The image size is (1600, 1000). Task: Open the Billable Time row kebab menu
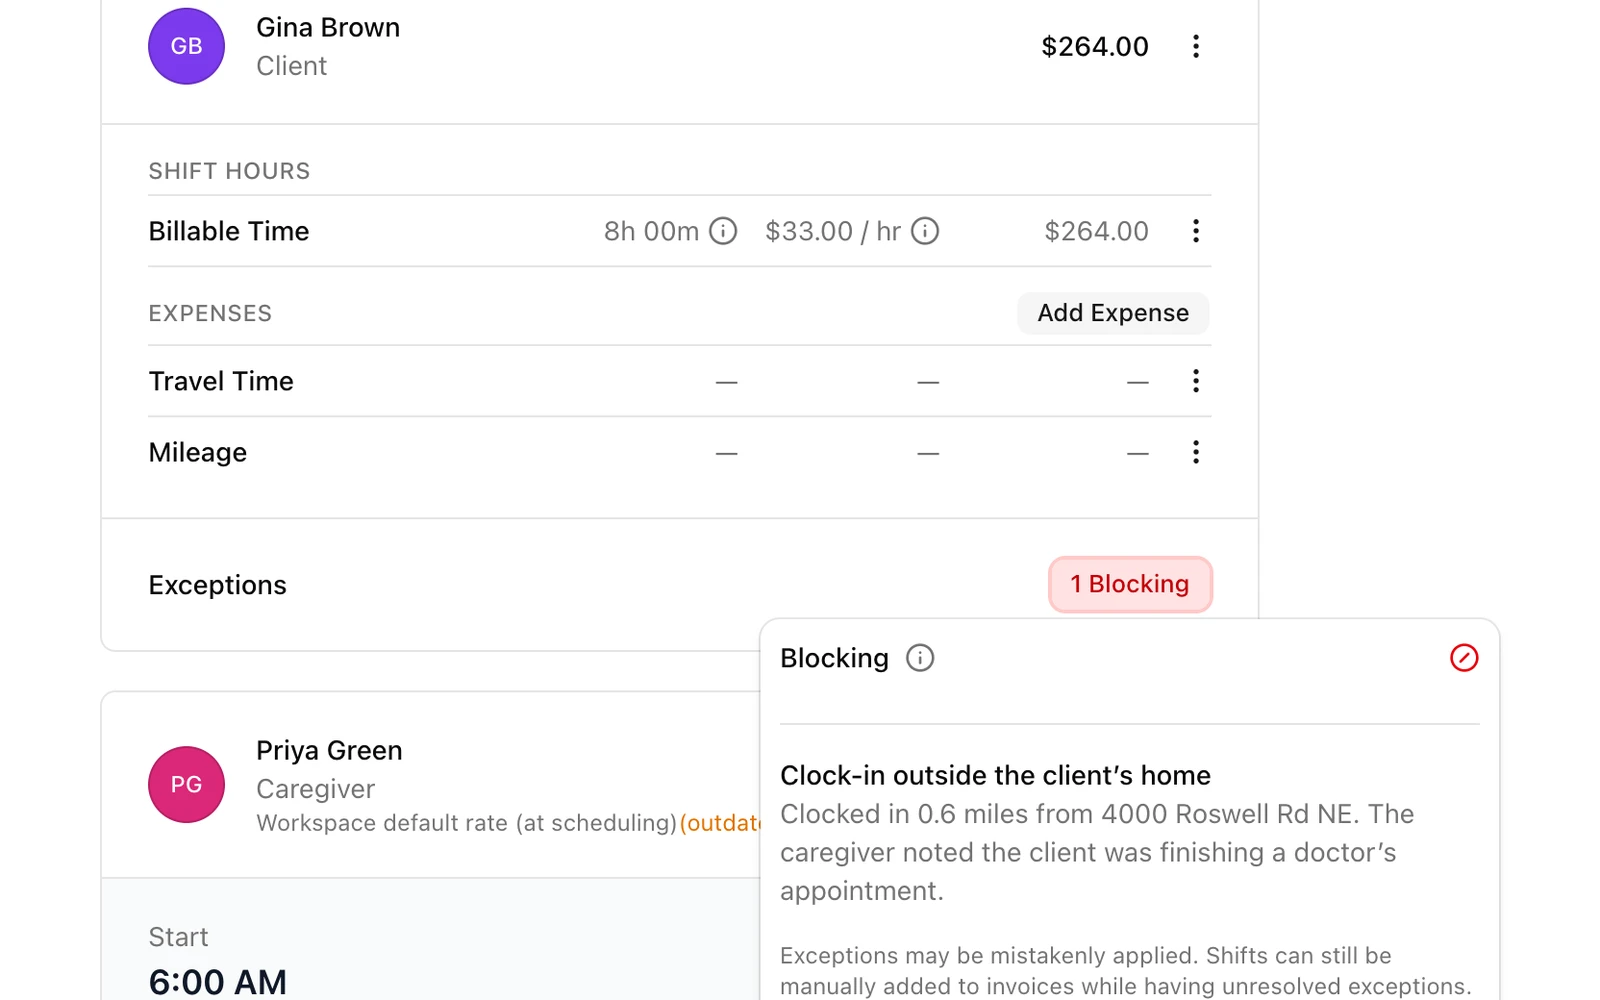(x=1195, y=231)
